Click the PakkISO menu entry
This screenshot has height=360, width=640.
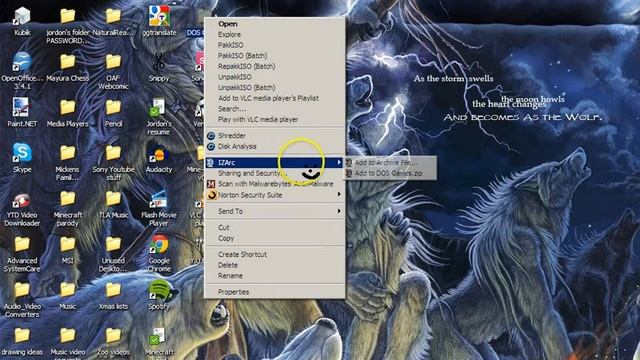274,45
